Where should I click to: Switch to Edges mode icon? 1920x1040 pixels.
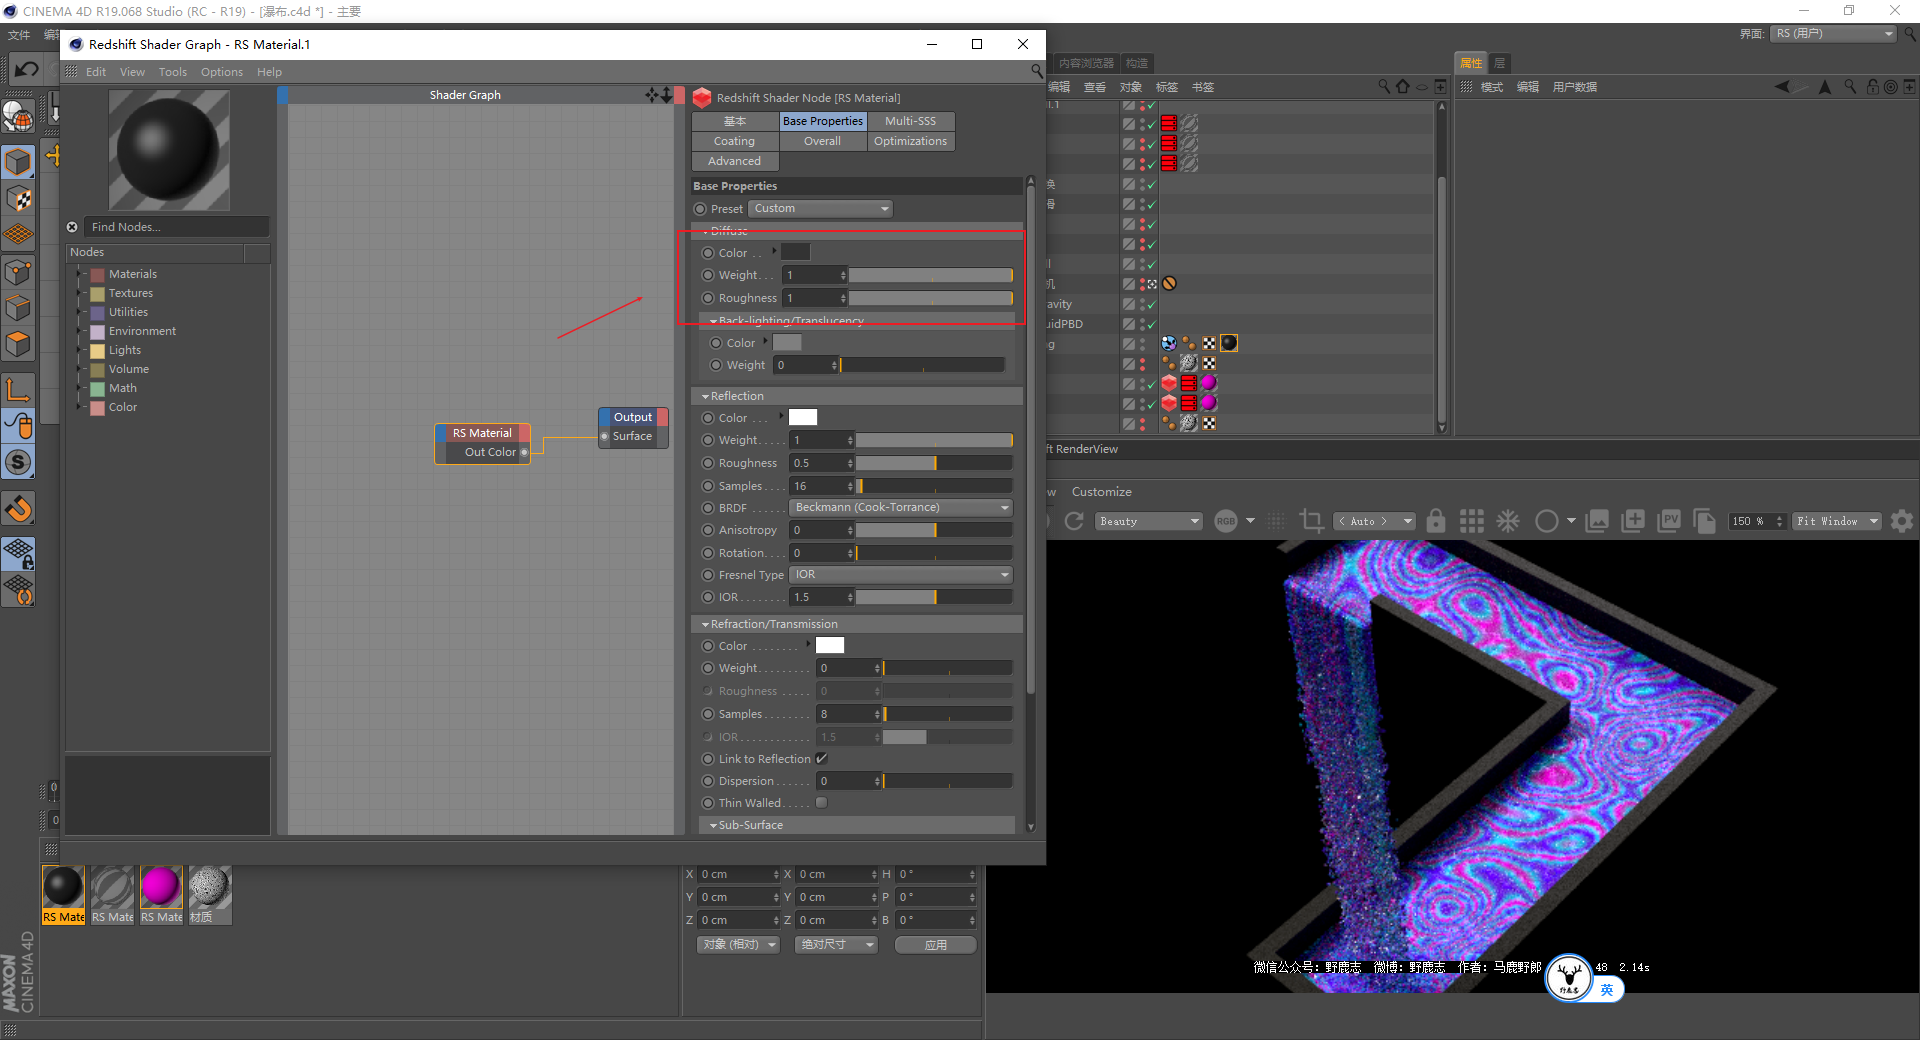(x=18, y=308)
